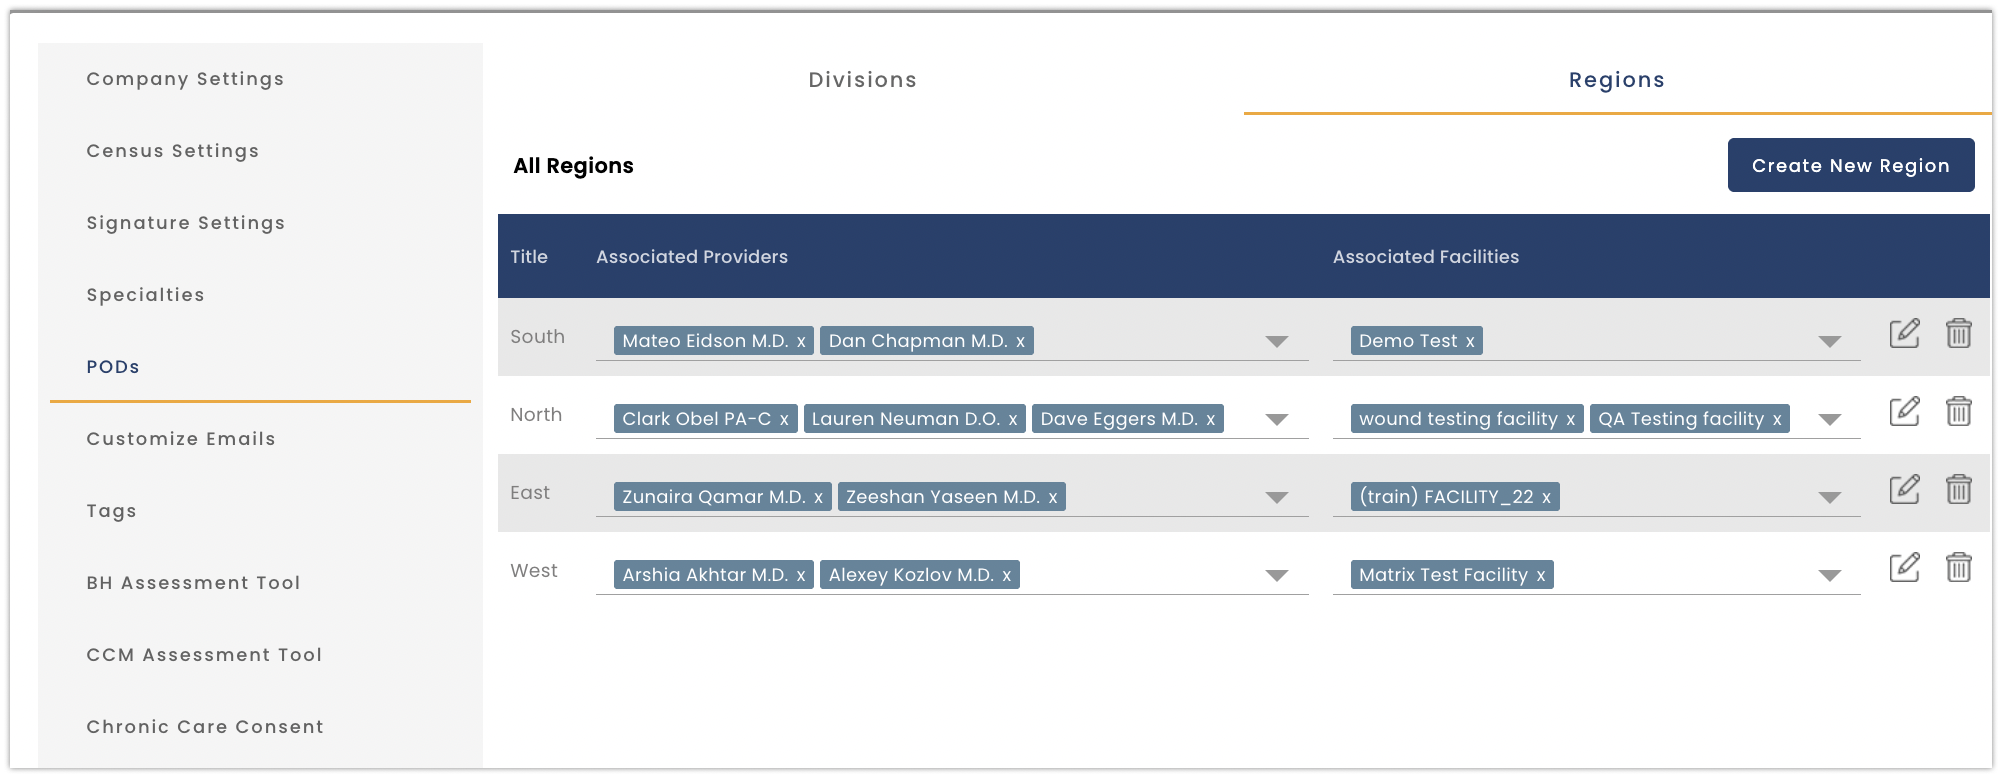Click the All Regions heading
Image resolution: width=2002 pixels, height=778 pixels.
574,166
